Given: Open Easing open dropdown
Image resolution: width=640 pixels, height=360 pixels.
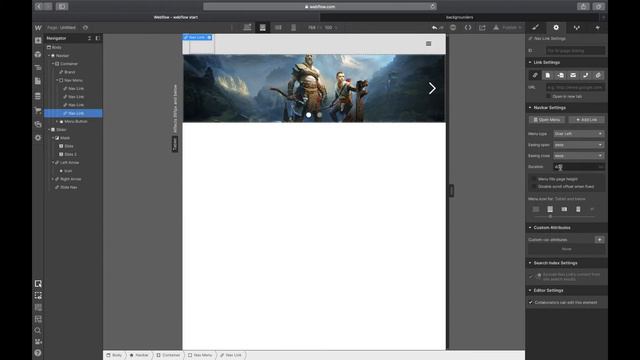Looking at the screenshot, I should 579,145.
